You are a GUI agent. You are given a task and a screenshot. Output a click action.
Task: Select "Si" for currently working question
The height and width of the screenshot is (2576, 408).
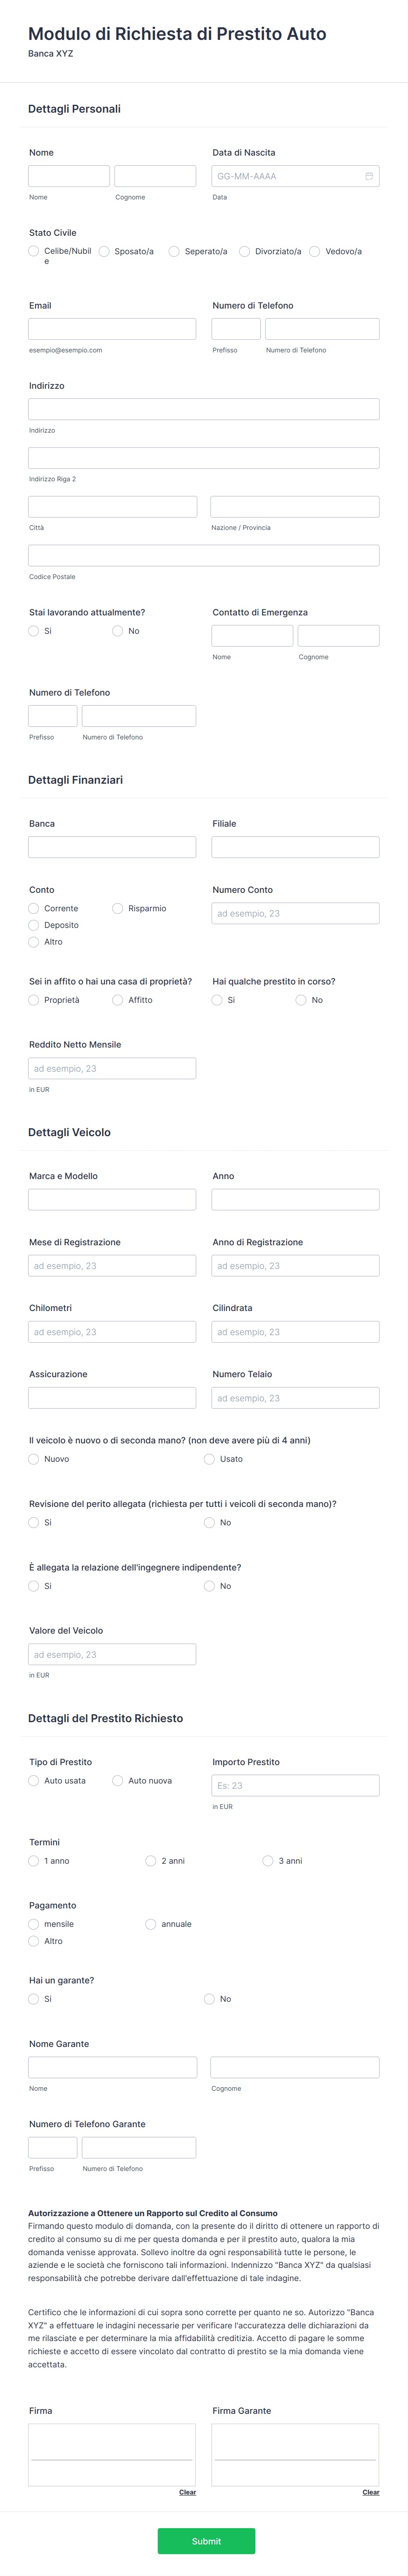tap(31, 631)
